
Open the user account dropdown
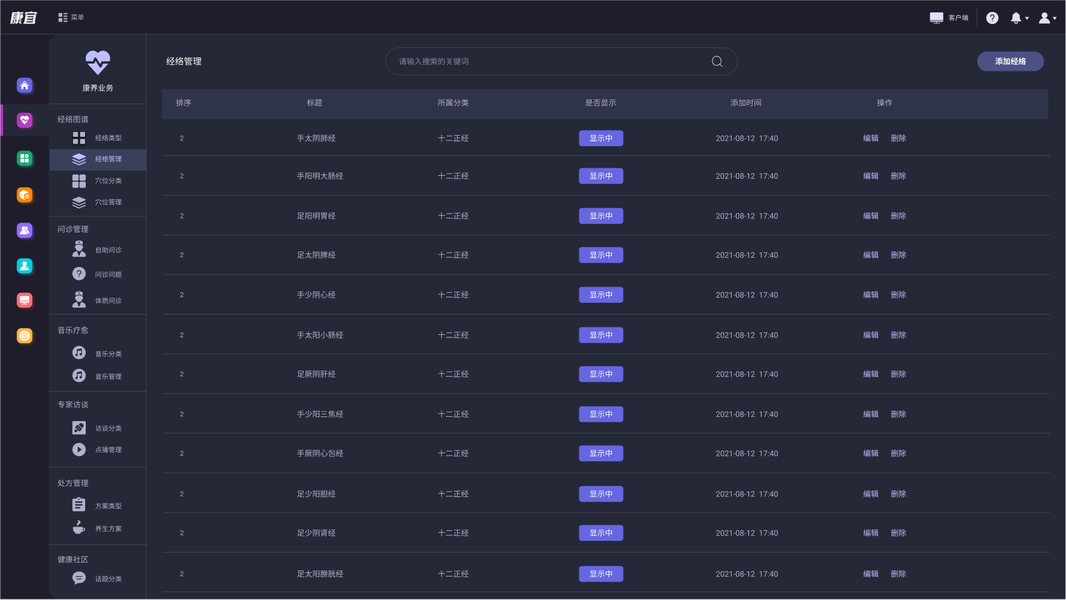click(1046, 18)
